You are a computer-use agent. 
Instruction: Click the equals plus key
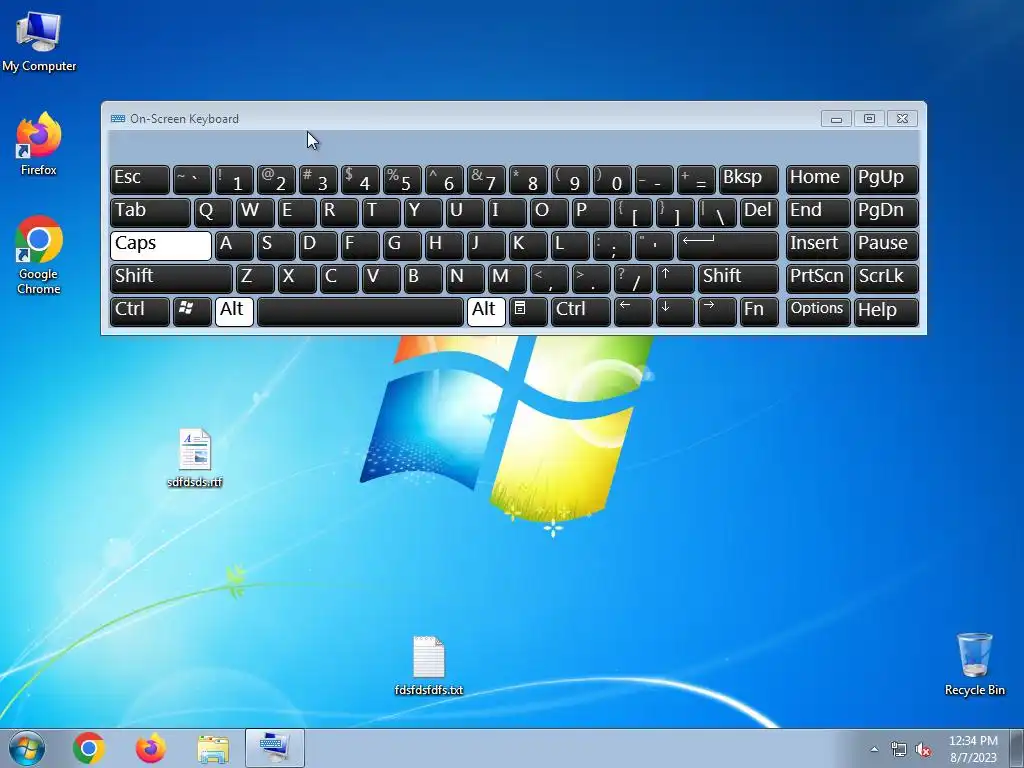(696, 180)
